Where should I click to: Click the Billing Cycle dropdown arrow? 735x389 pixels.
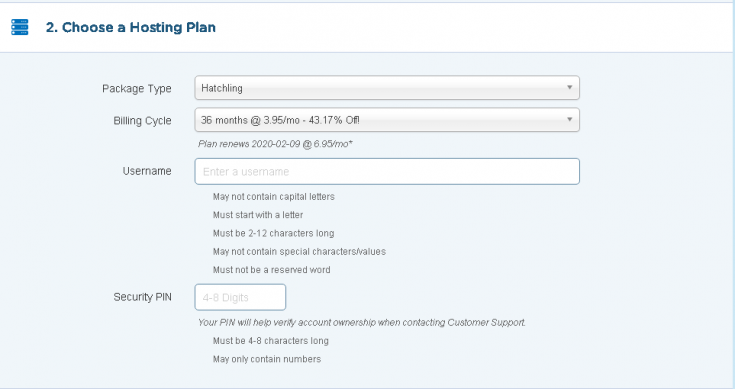coord(569,120)
